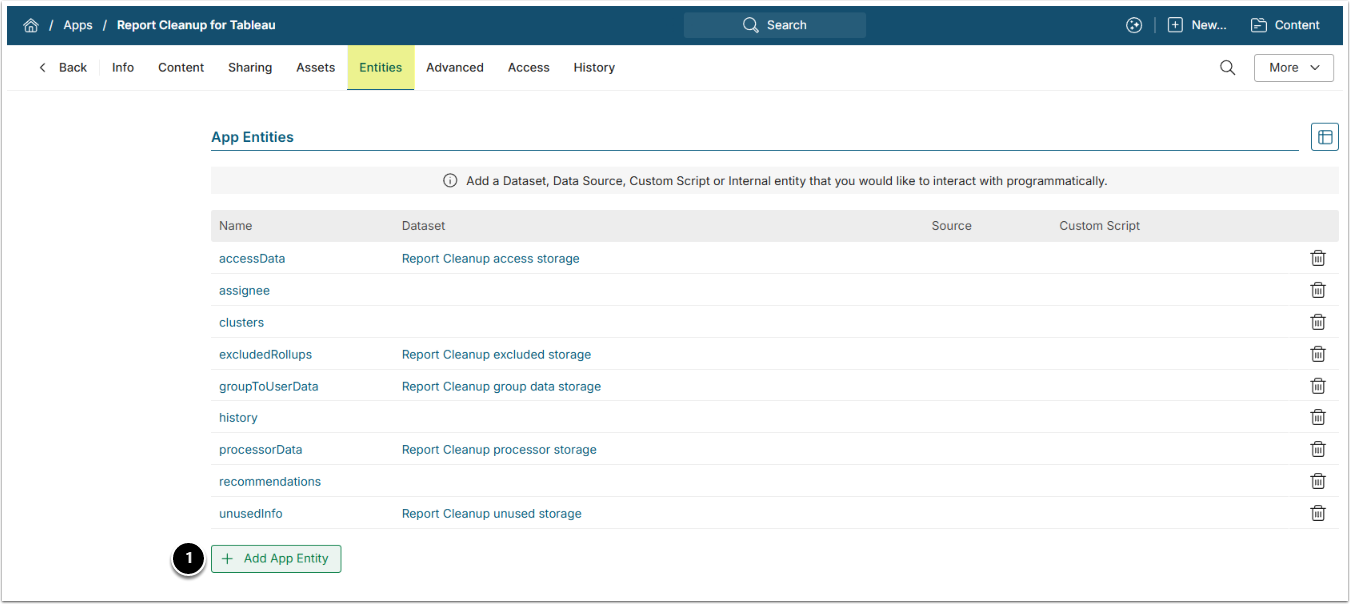Remove the history entity with trash icon
Viewport: 1350px width, 604px height.
tap(1318, 417)
